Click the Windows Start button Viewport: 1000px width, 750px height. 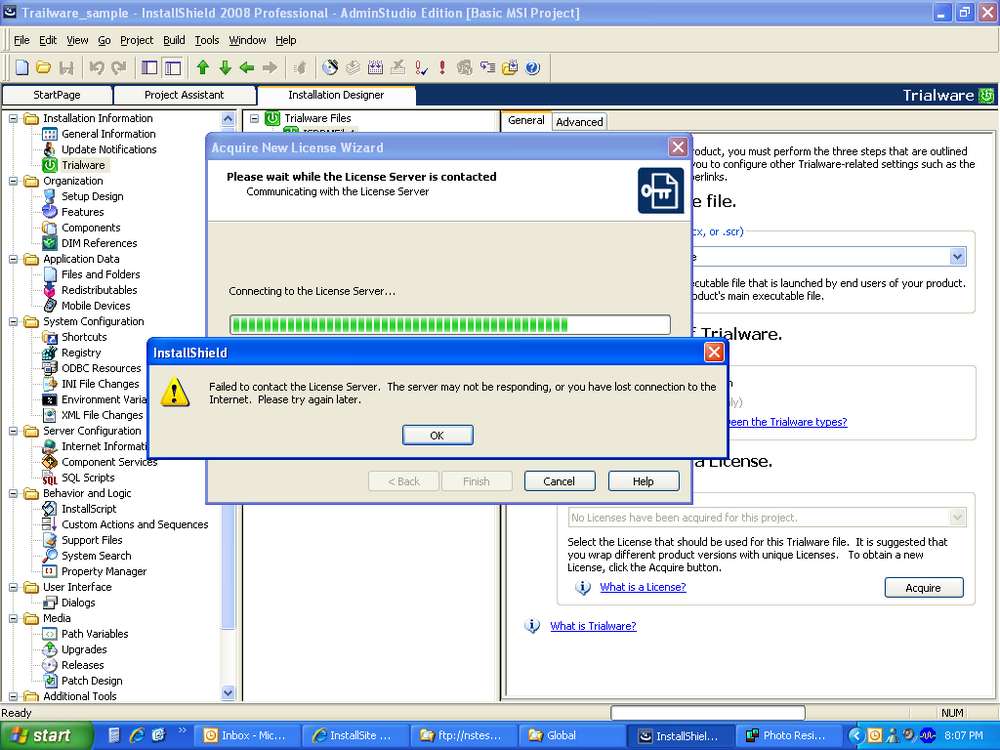coord(40,735)
